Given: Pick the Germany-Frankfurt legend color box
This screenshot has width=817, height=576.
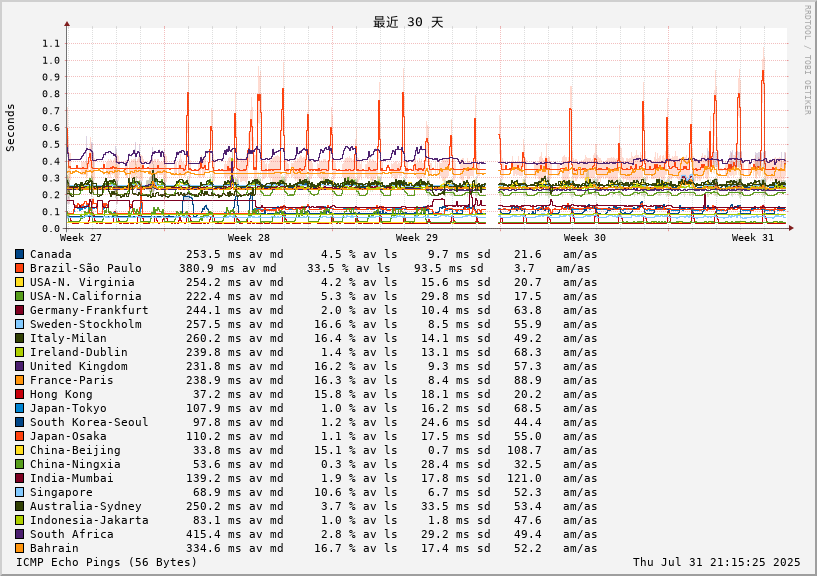Looking at the screenshot, I should pyautogui.click(x=20, y=310).
